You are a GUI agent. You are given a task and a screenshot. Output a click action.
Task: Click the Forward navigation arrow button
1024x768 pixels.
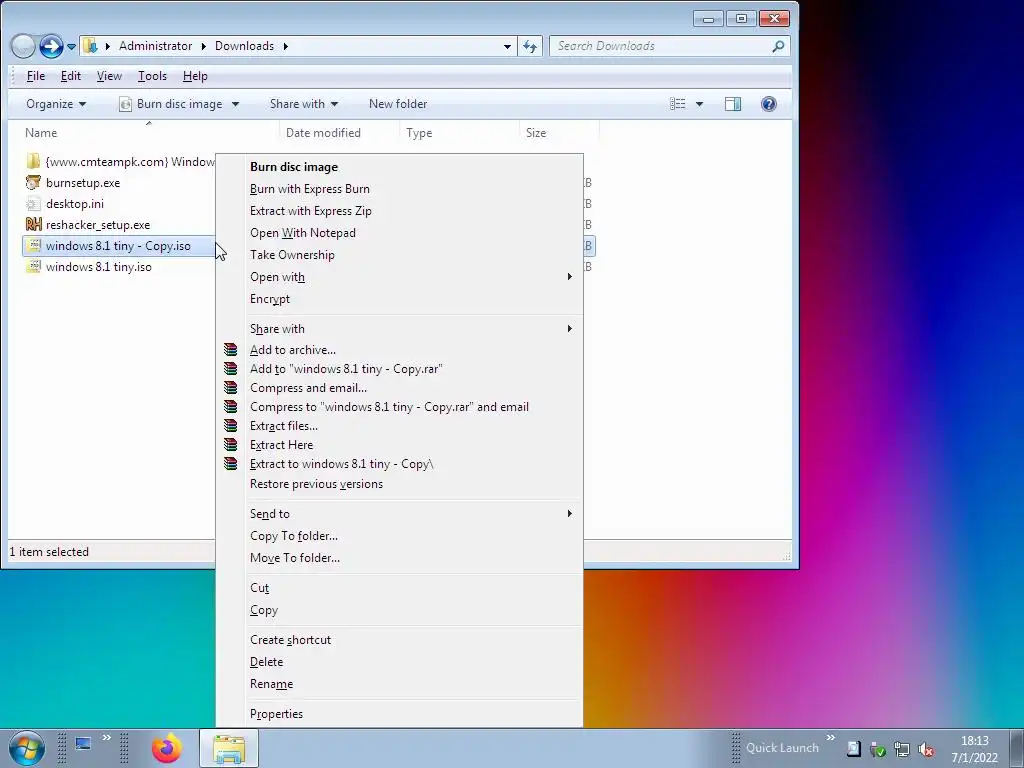51,46
